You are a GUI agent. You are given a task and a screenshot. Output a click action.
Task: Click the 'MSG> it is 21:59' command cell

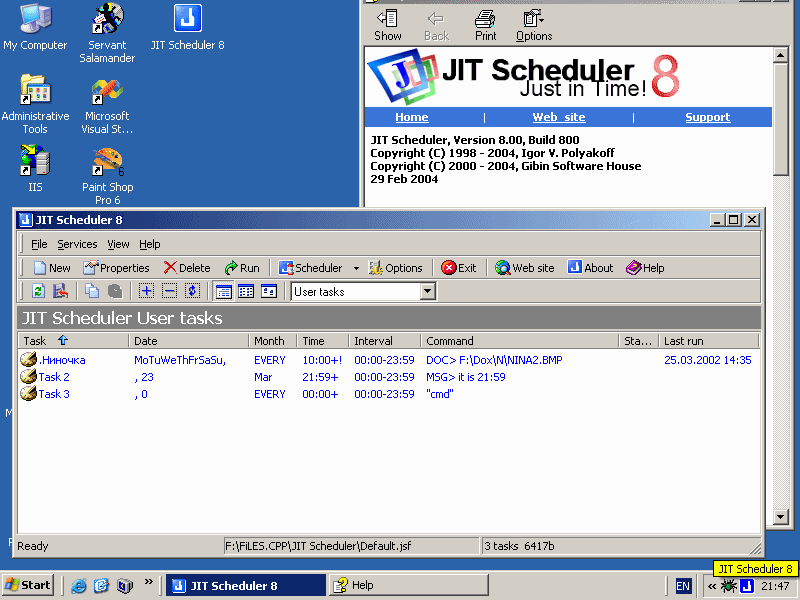click(465, 377)
